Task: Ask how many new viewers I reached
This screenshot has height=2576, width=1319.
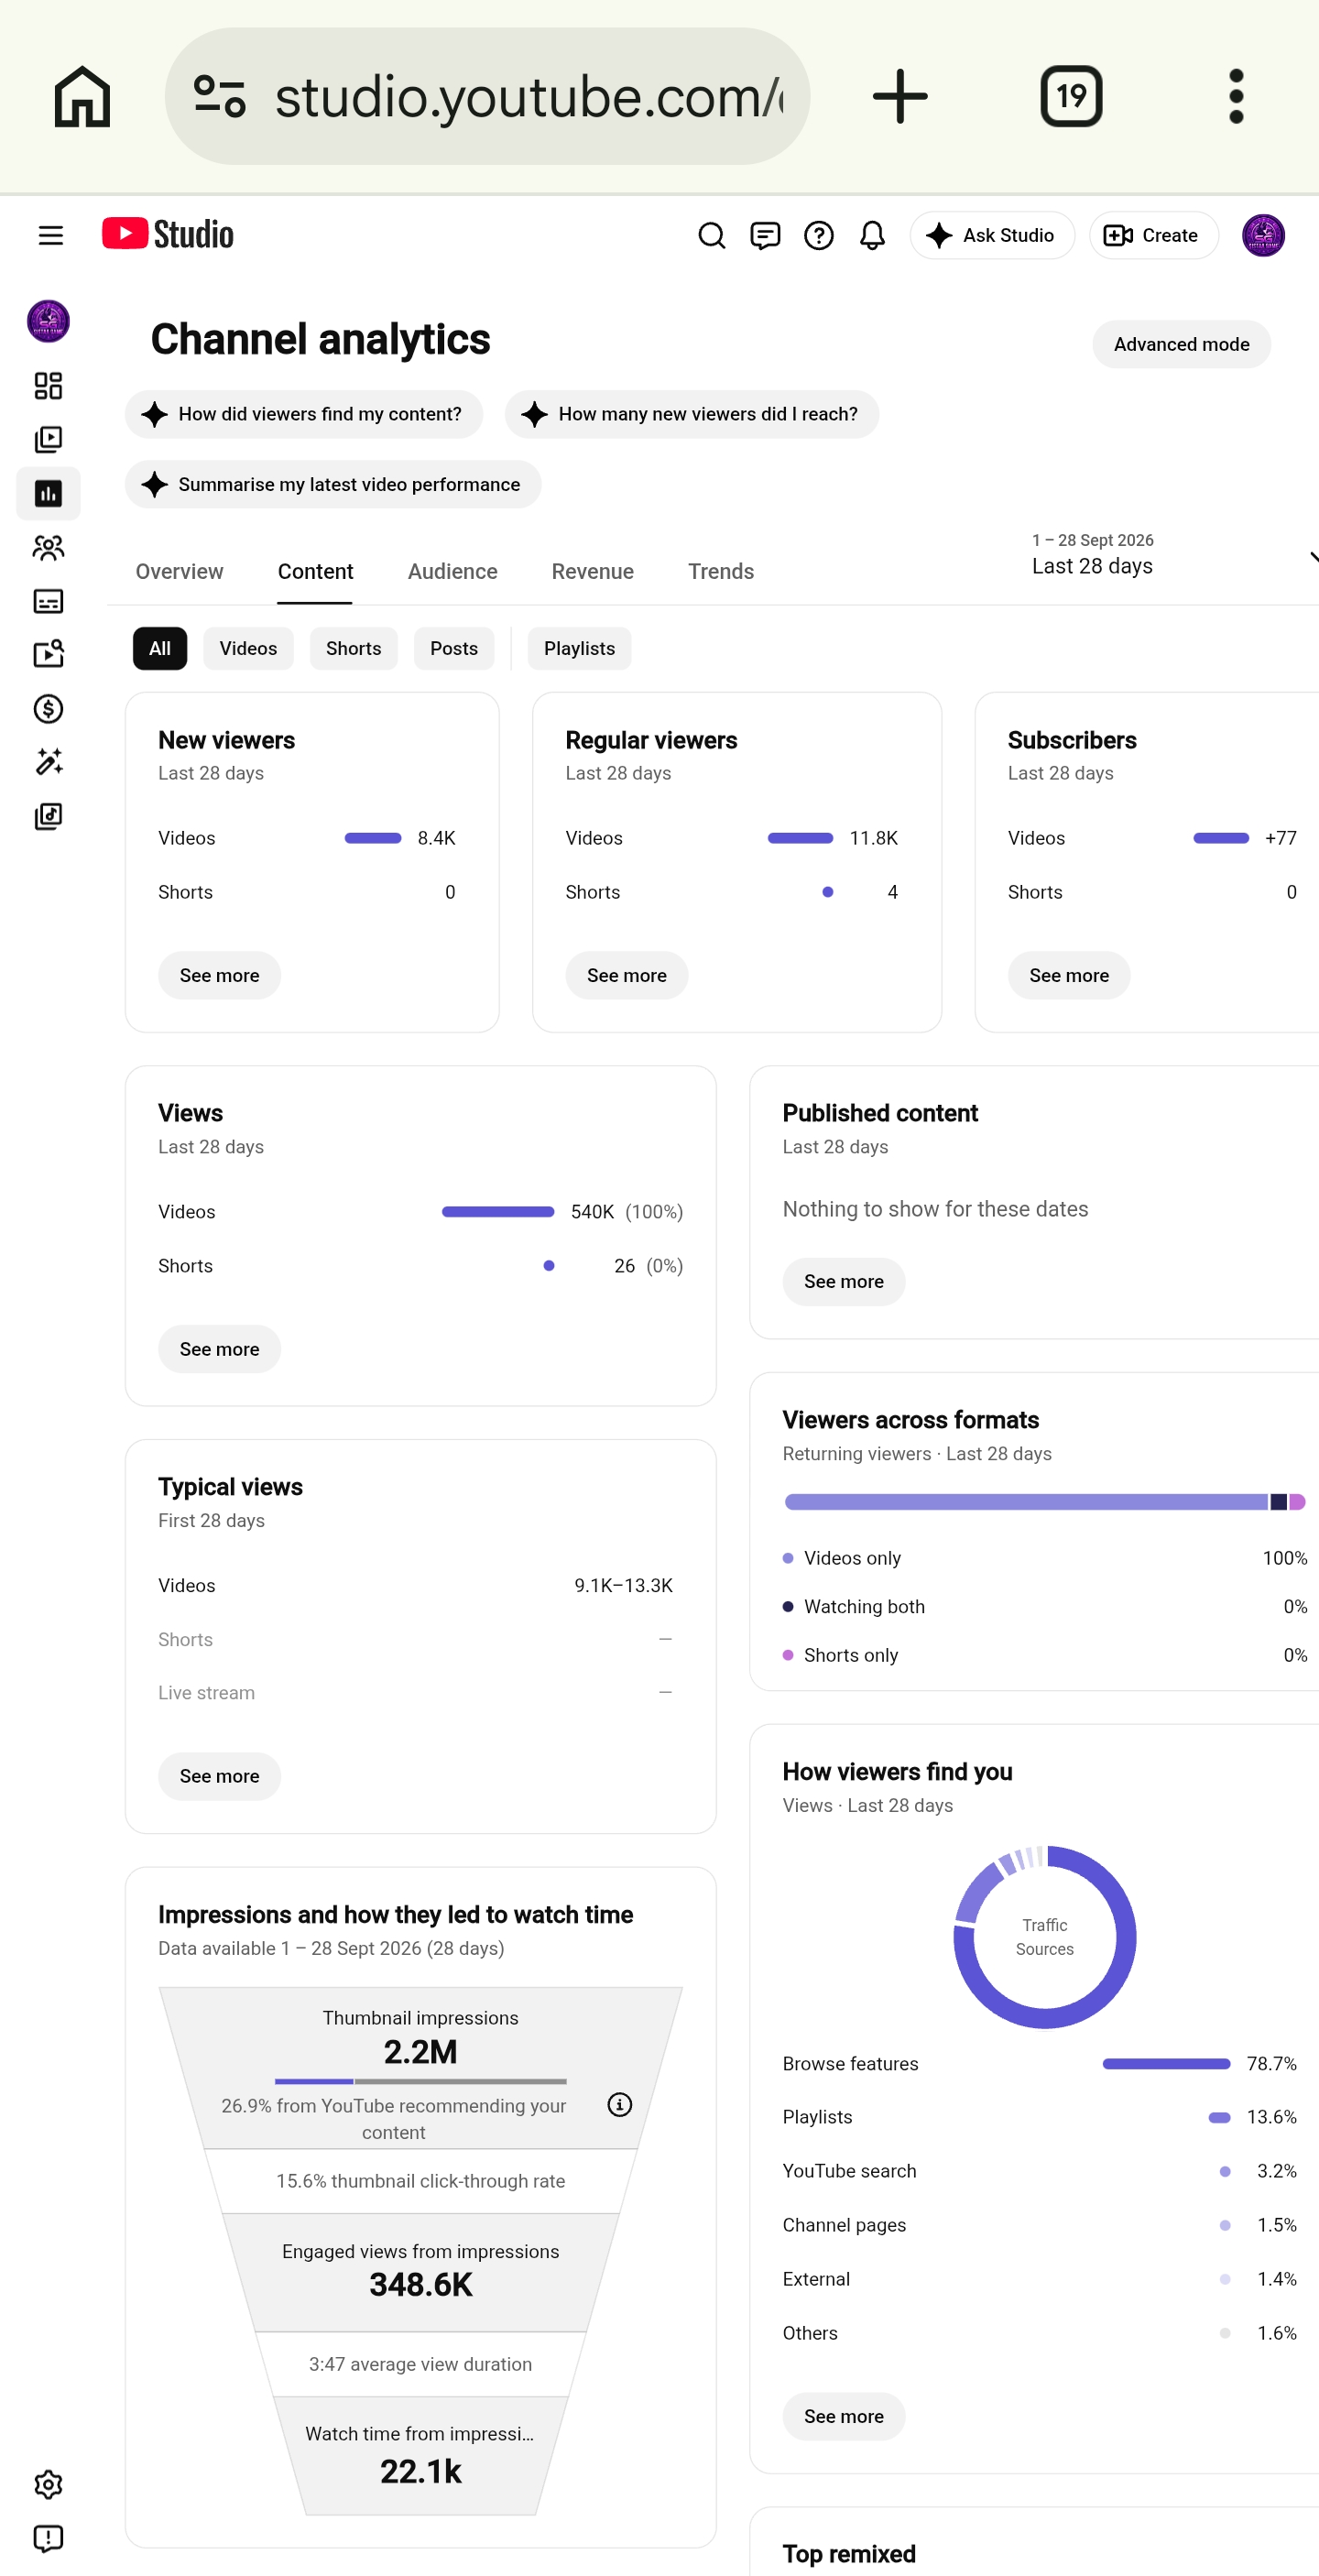Action: 691,414
